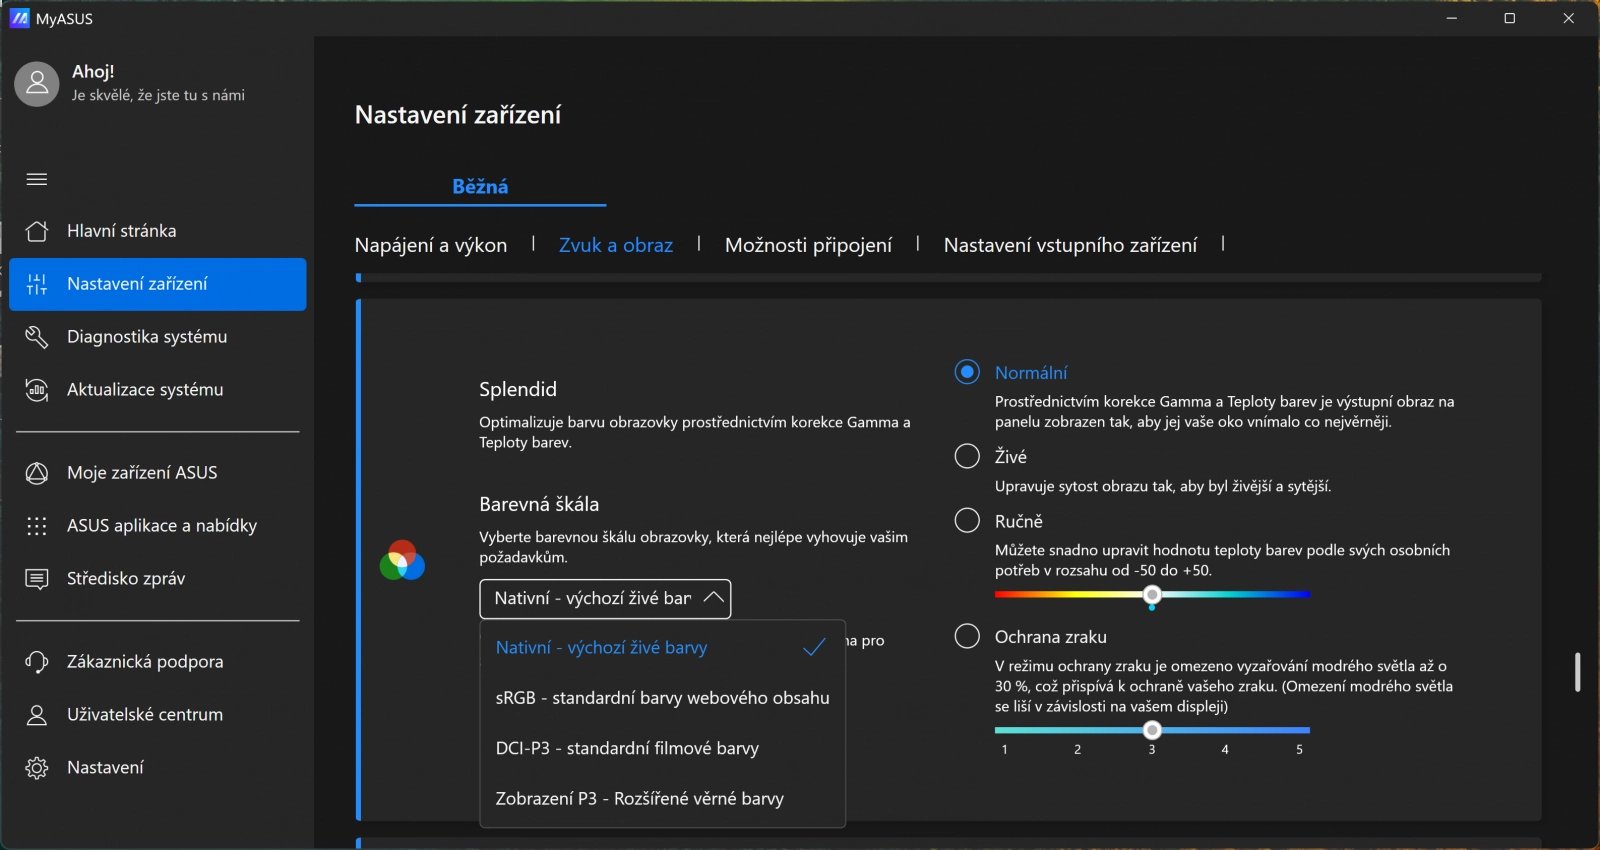The height and width of the screenshot is (850, 1600).
Task: Click the Aktualizace systému icon
Action: (x=37, y=390)
